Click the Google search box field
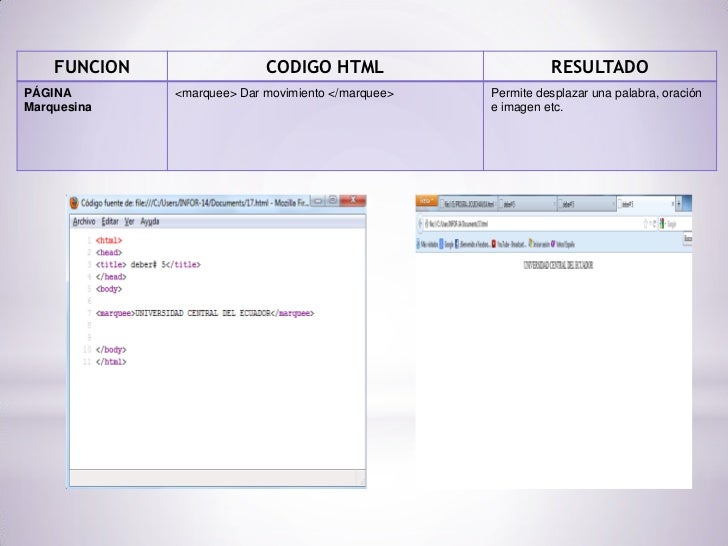 [678, 224]
